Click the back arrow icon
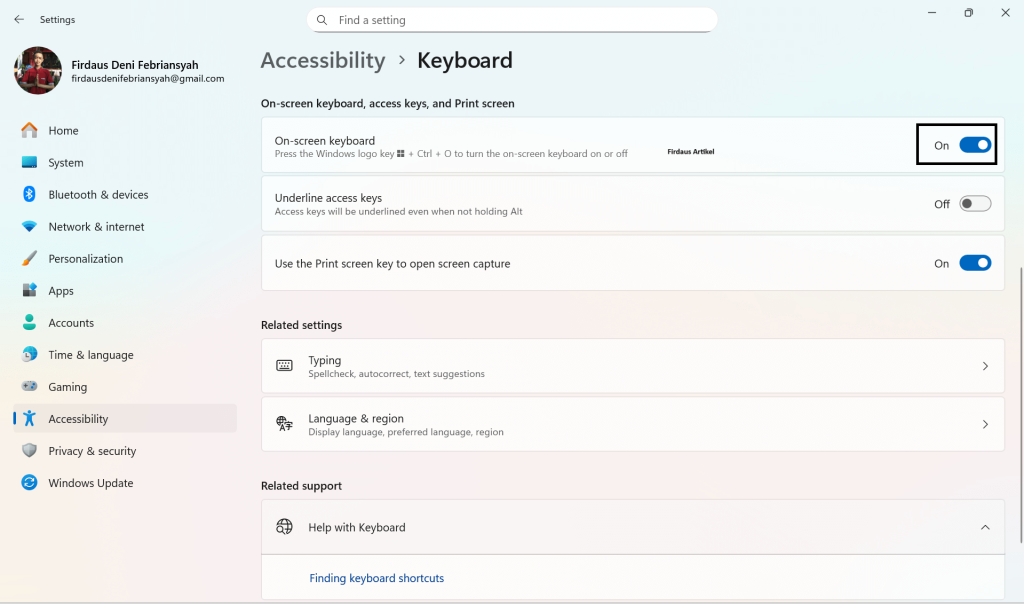 19,19
